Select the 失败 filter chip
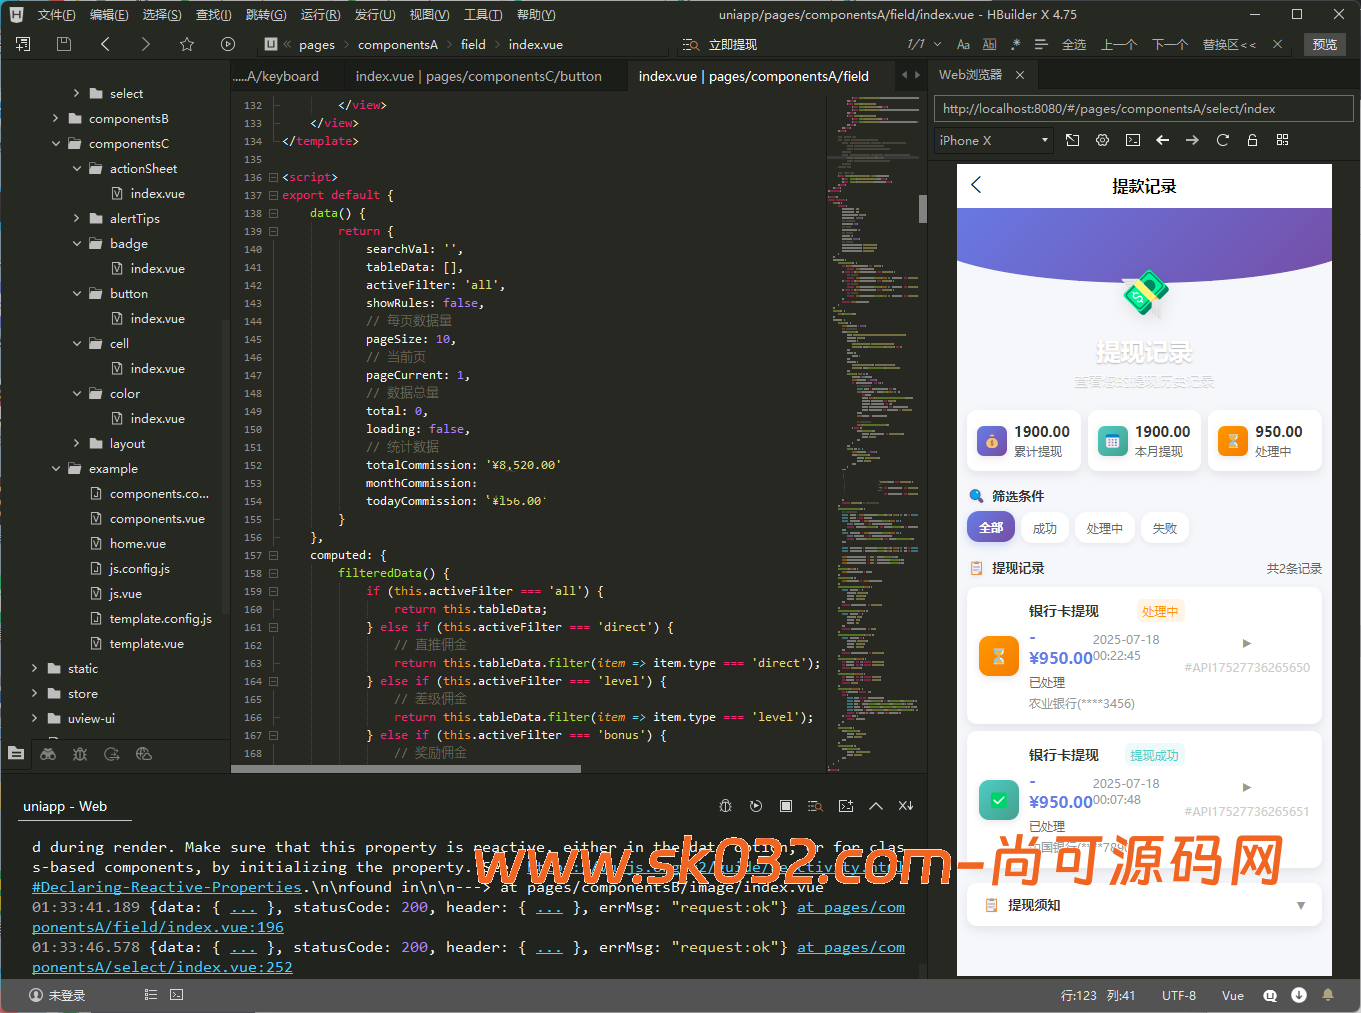Viewport: 1361px width, 1013px height. (1164, 527)
